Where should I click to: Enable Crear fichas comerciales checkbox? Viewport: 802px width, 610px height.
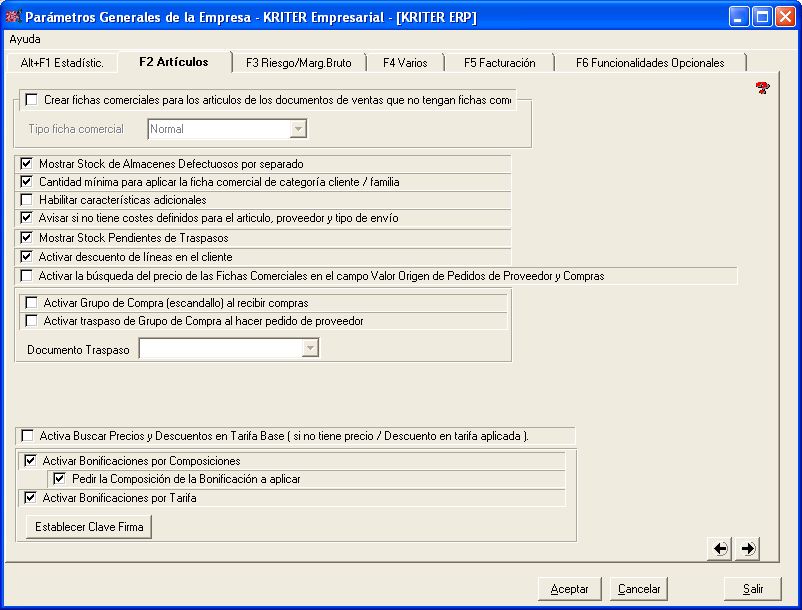(x=32, y=100)
